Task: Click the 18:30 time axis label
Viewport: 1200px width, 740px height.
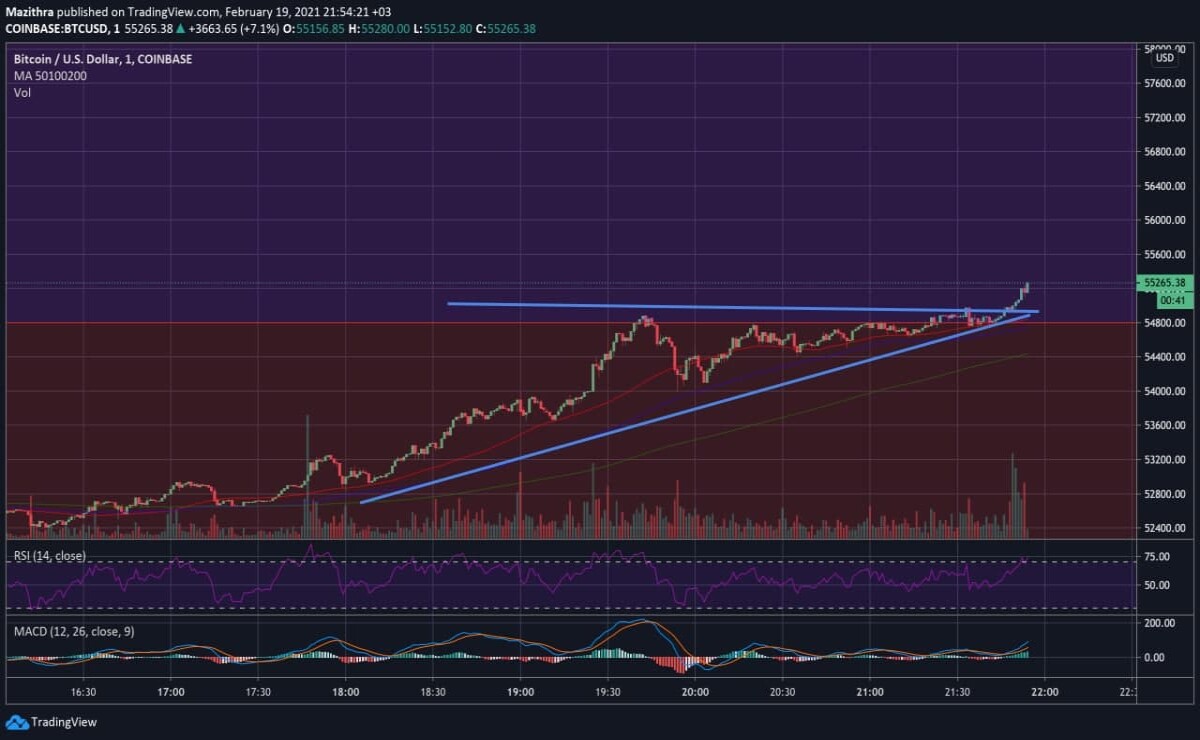Action: coord(433,691)
